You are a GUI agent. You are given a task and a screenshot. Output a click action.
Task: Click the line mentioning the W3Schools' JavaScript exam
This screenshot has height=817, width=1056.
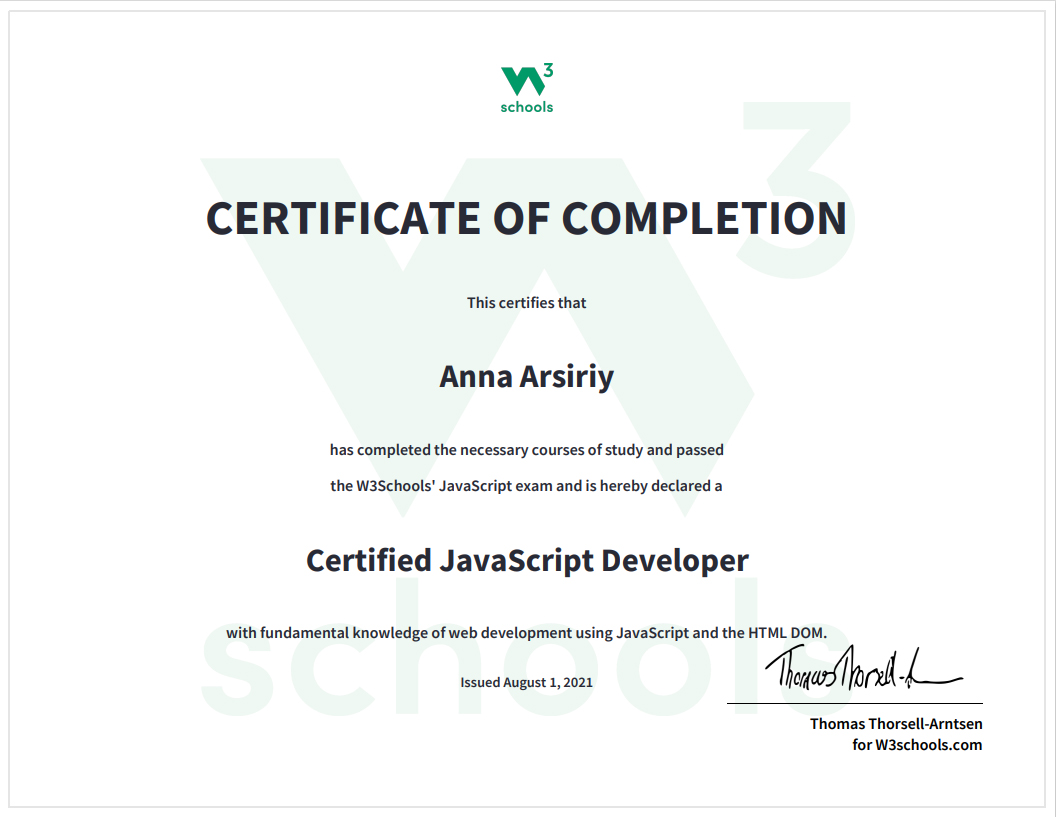click(x=526, y=487)
